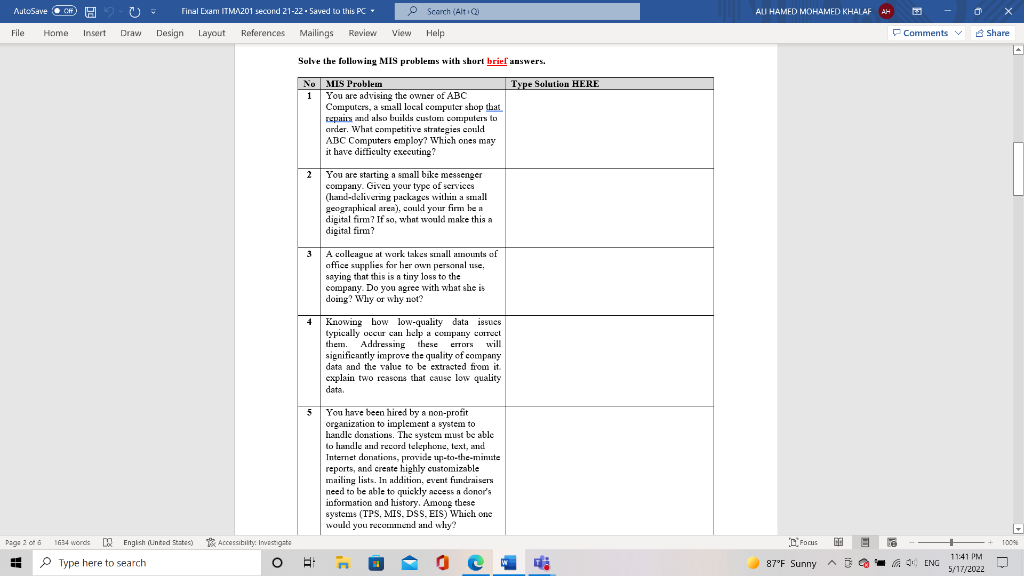
Task: Open File Explorer from taskbar
Action: click(x=343, y=562)
